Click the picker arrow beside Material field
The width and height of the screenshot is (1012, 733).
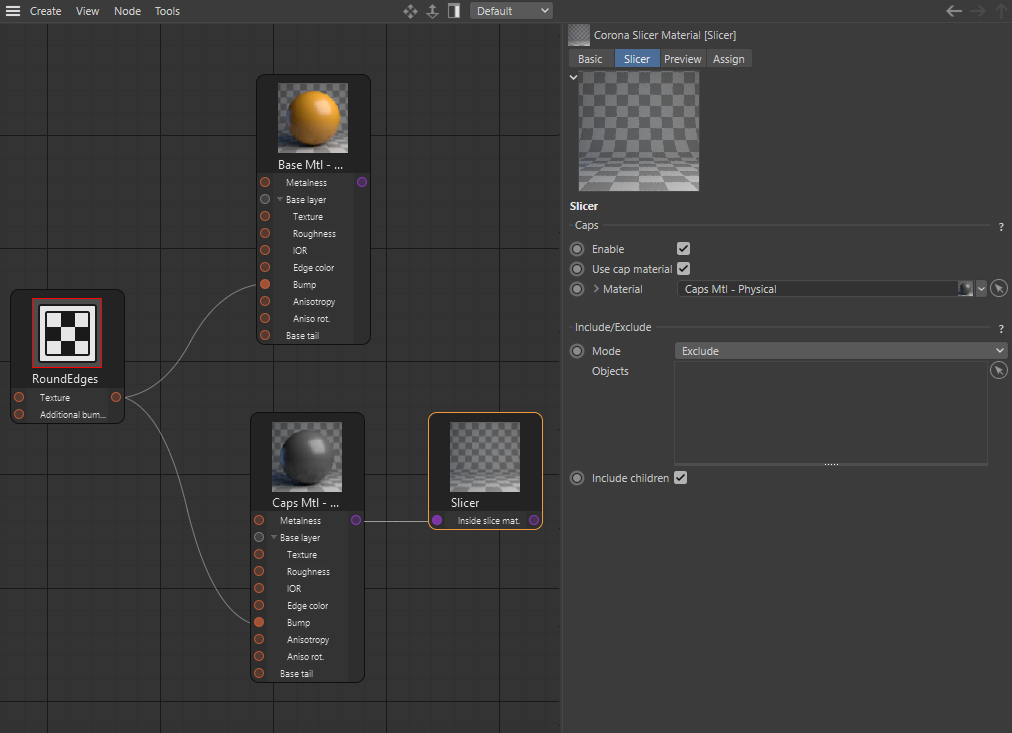pos(998,288)
